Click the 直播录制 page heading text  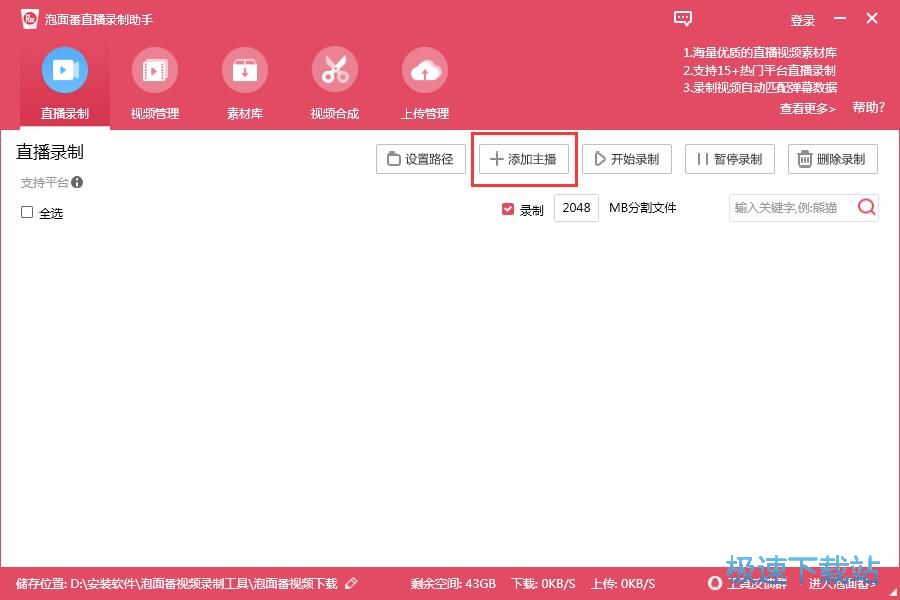50,152
